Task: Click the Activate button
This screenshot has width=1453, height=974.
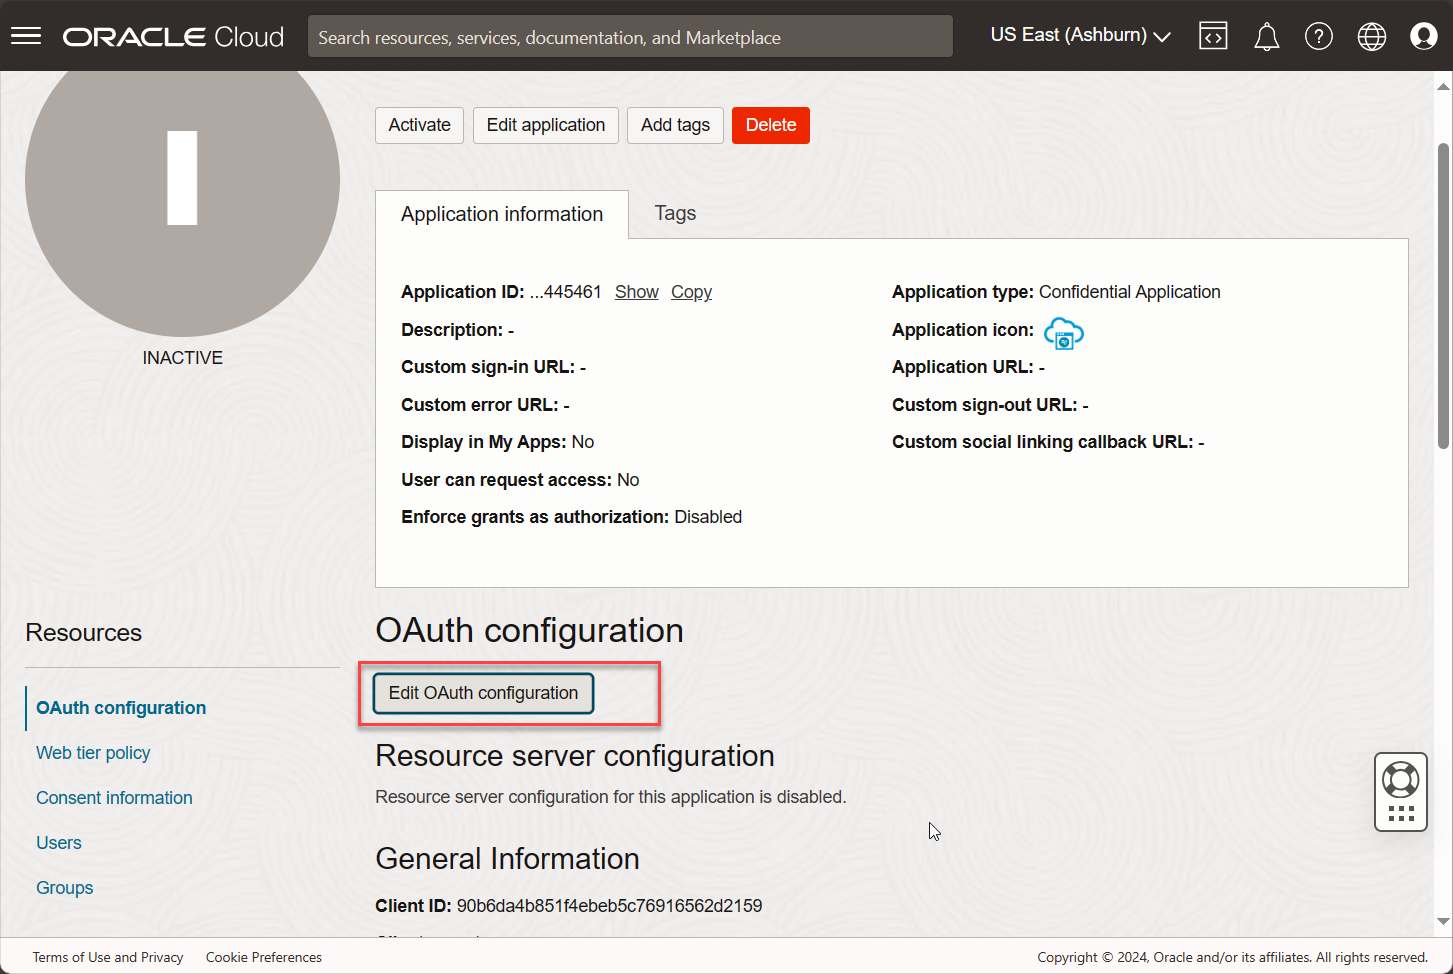Action: [x=419, y=125]
